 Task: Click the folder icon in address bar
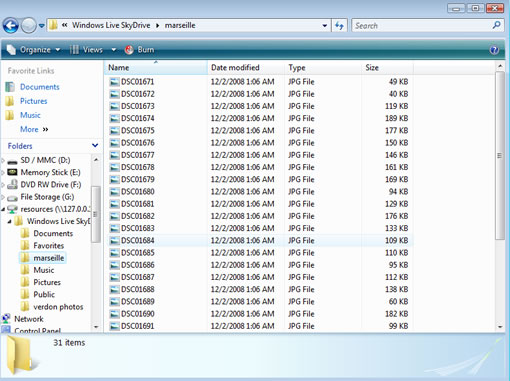(53, 25)
